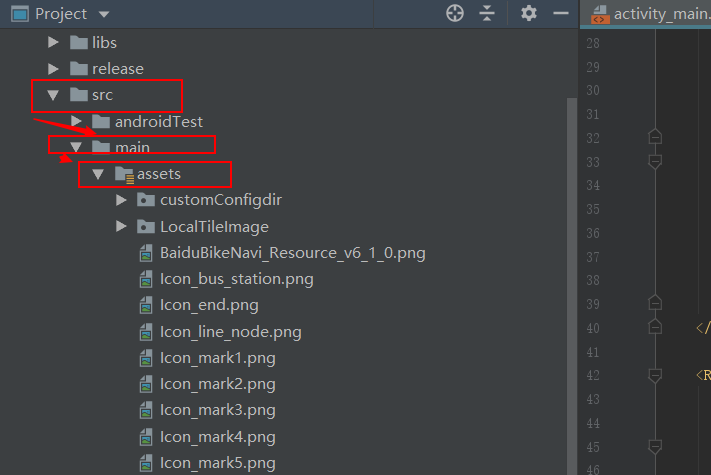
Task: Click the Icon_bus_station.png file icon
Action: pos(146,279)
